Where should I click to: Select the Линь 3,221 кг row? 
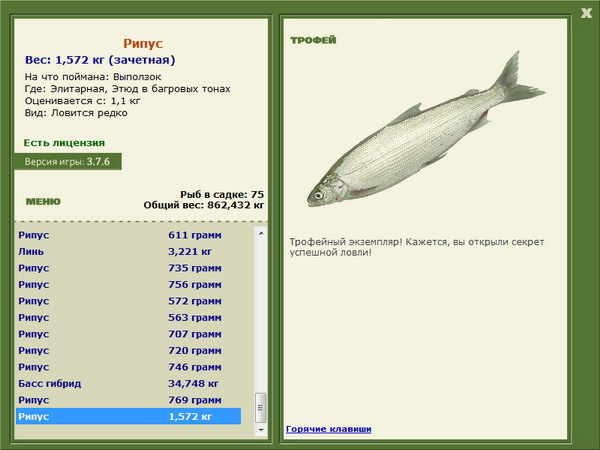[x=129, y=252]
